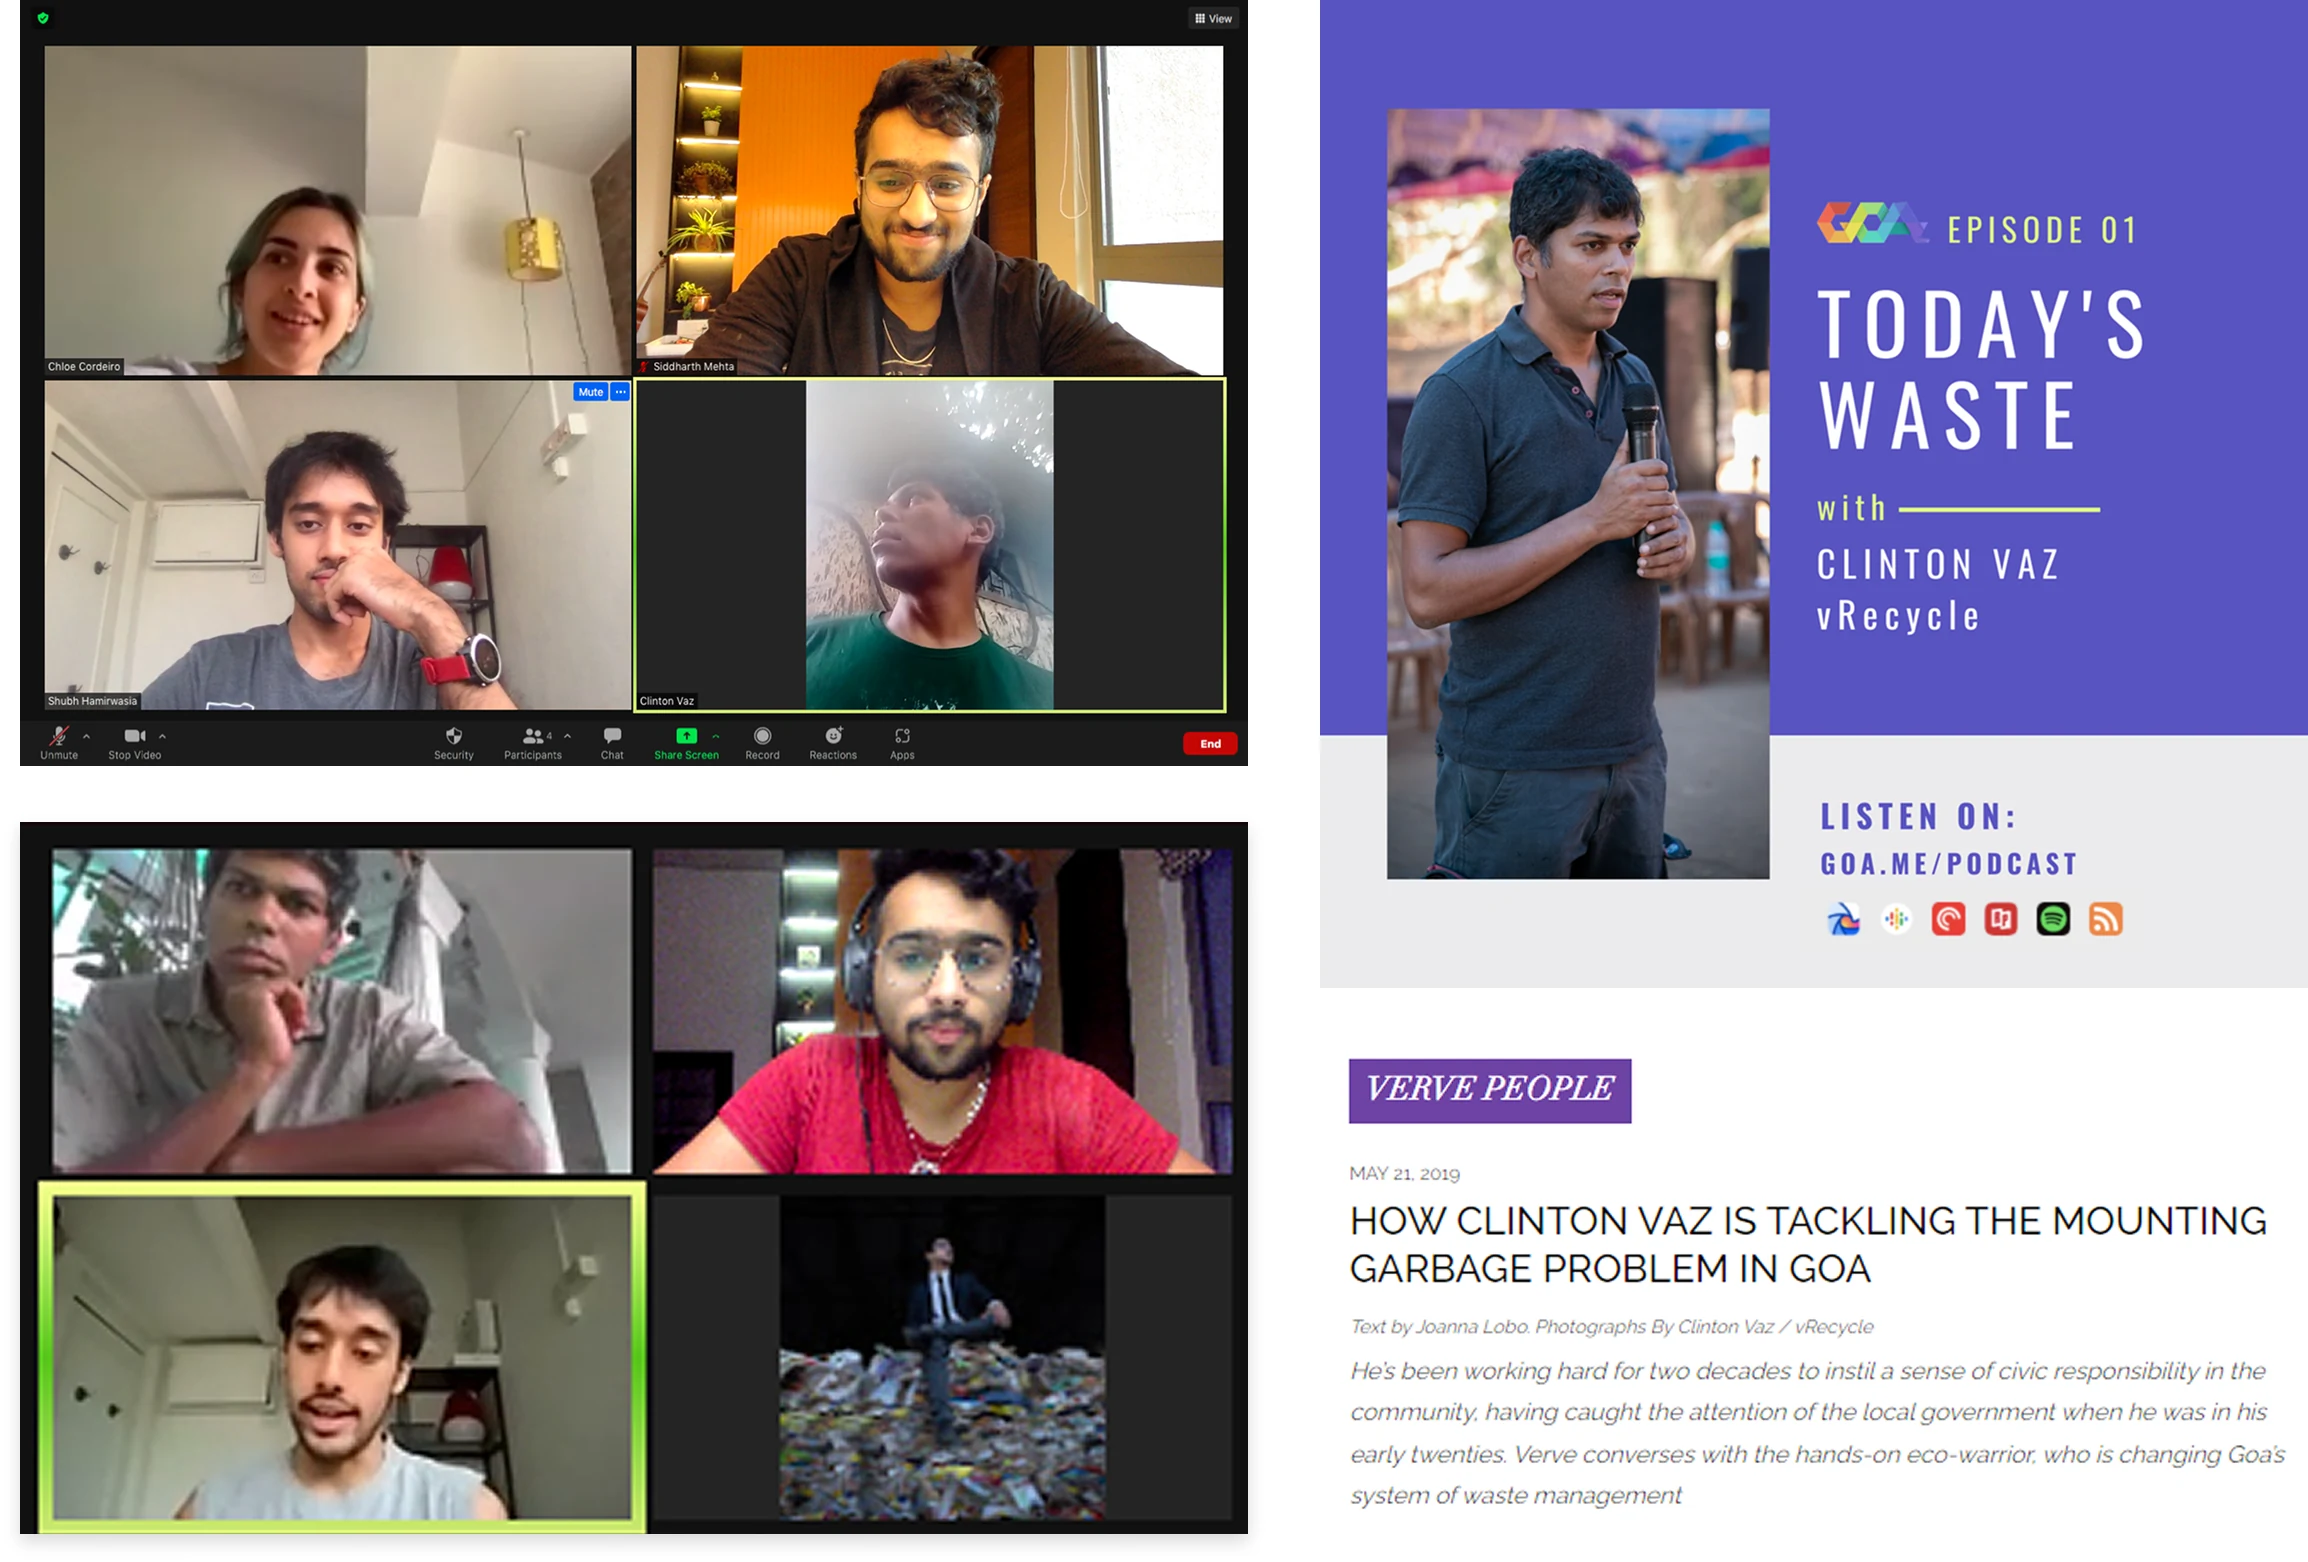
Task: Click the Pocket Casts icon on the poster
Action: (x=1948, y=919)
